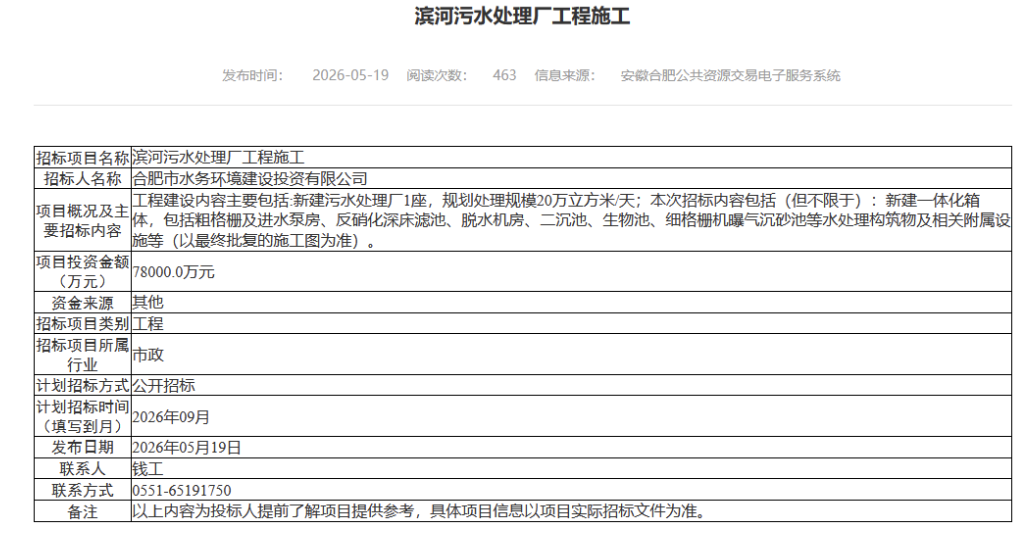Viewport: 1028px width, 540px height.
Task: Click the 招标项目类别 label
Action: 83,324
